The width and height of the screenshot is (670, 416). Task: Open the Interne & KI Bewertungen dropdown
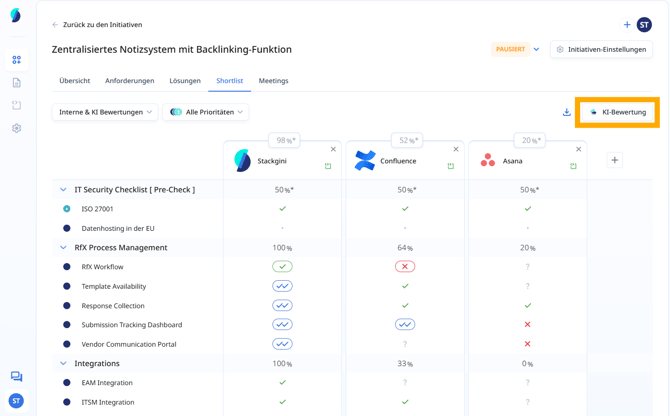[x=105, y=113]
